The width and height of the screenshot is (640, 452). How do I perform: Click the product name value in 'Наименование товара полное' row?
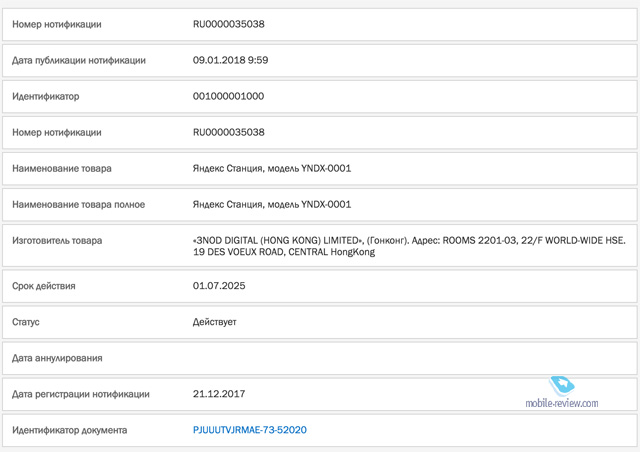(x=271, y=204)
